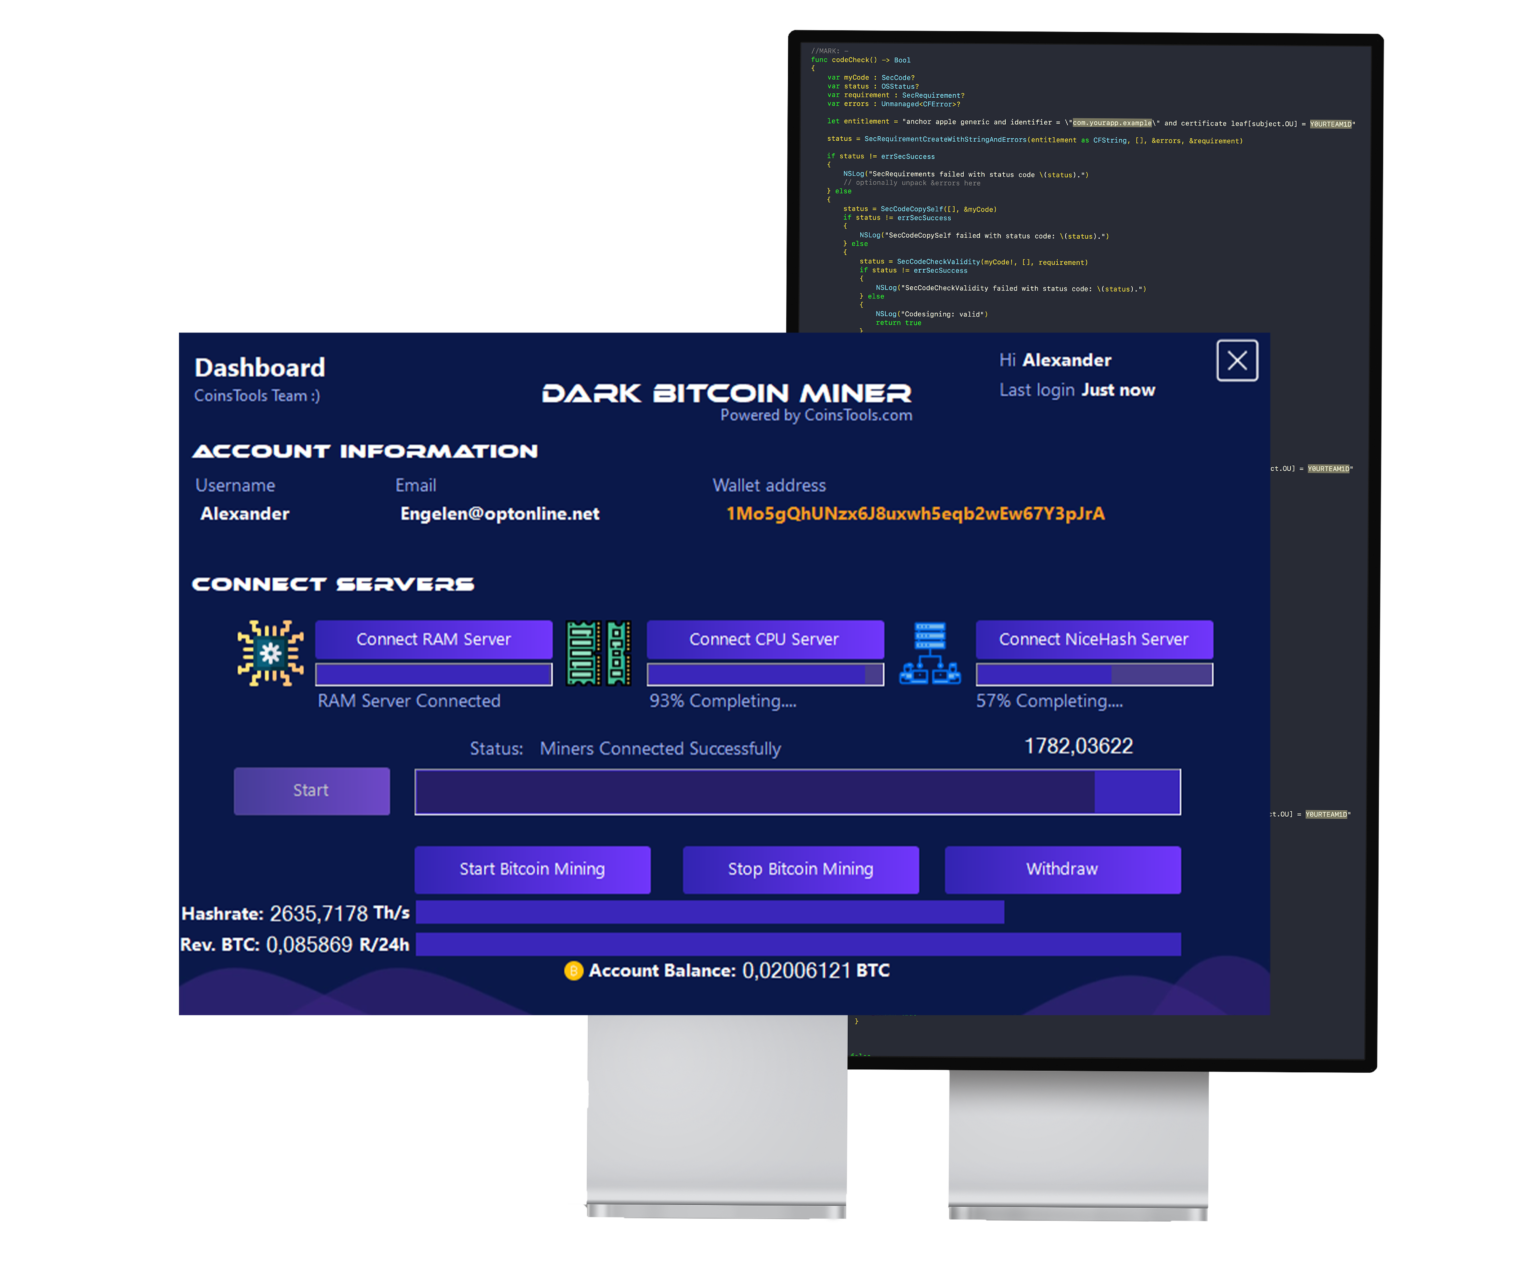1536x1280 pixels.
Task: Click the Start button
Action: pos(312,791)
